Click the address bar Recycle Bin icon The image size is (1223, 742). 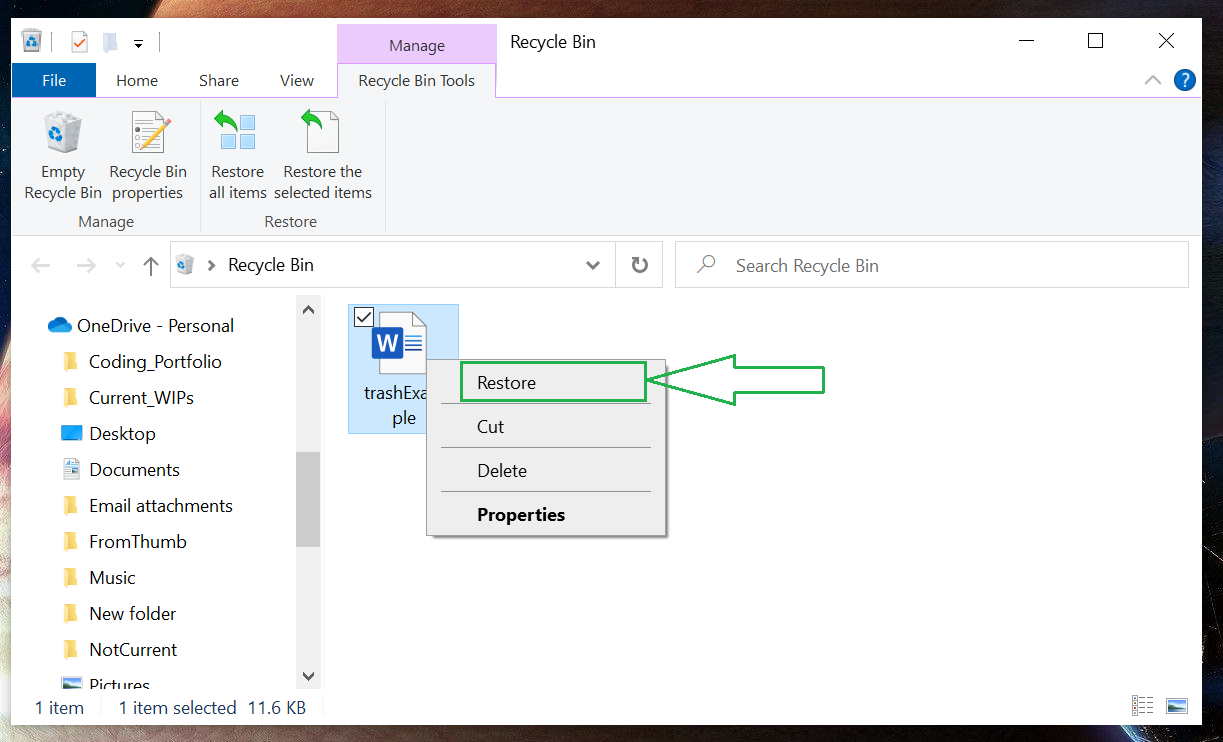[x=185, y=265]
